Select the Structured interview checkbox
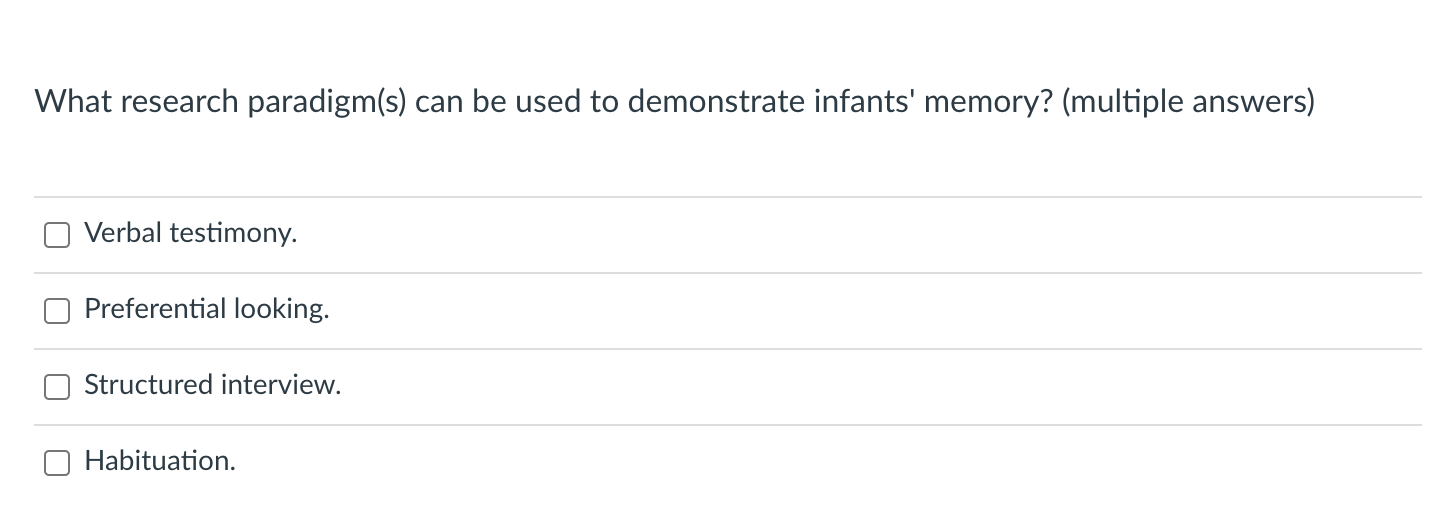 57,387
